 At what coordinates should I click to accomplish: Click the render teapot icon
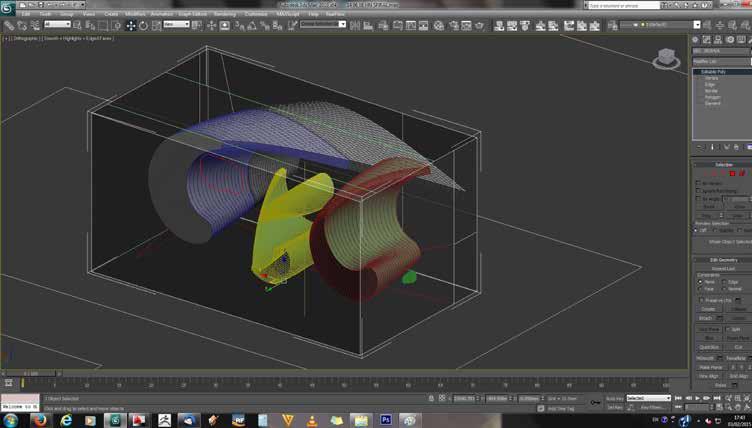(479, 25)
